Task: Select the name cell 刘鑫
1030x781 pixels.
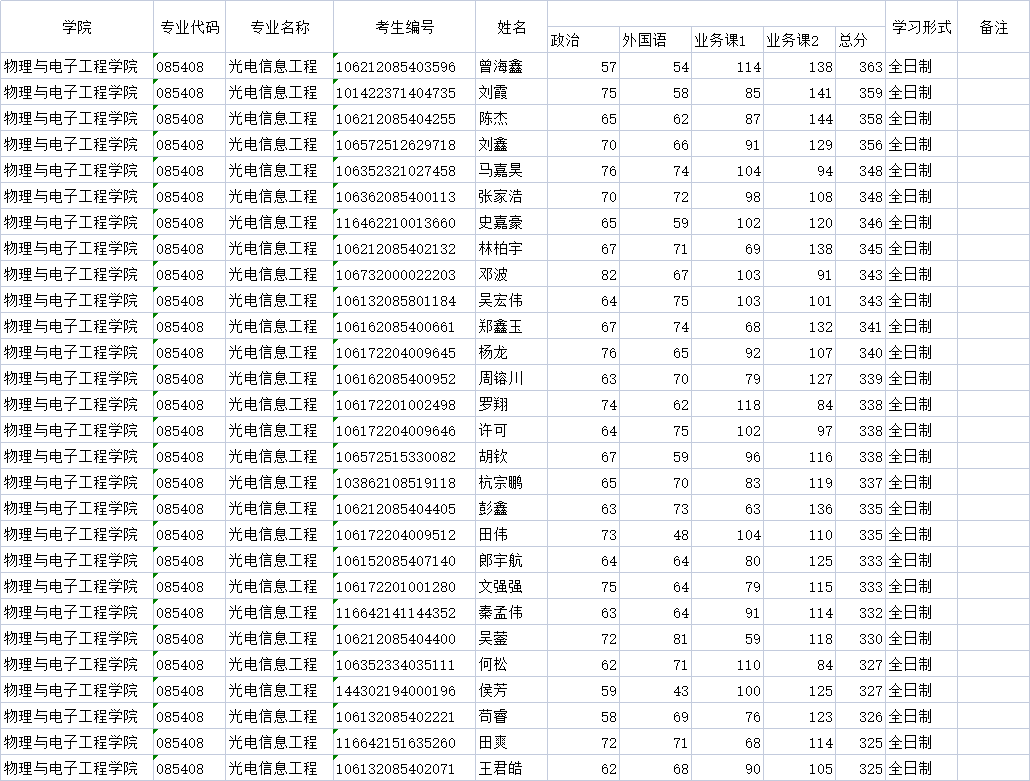Action: coord(511,145)
